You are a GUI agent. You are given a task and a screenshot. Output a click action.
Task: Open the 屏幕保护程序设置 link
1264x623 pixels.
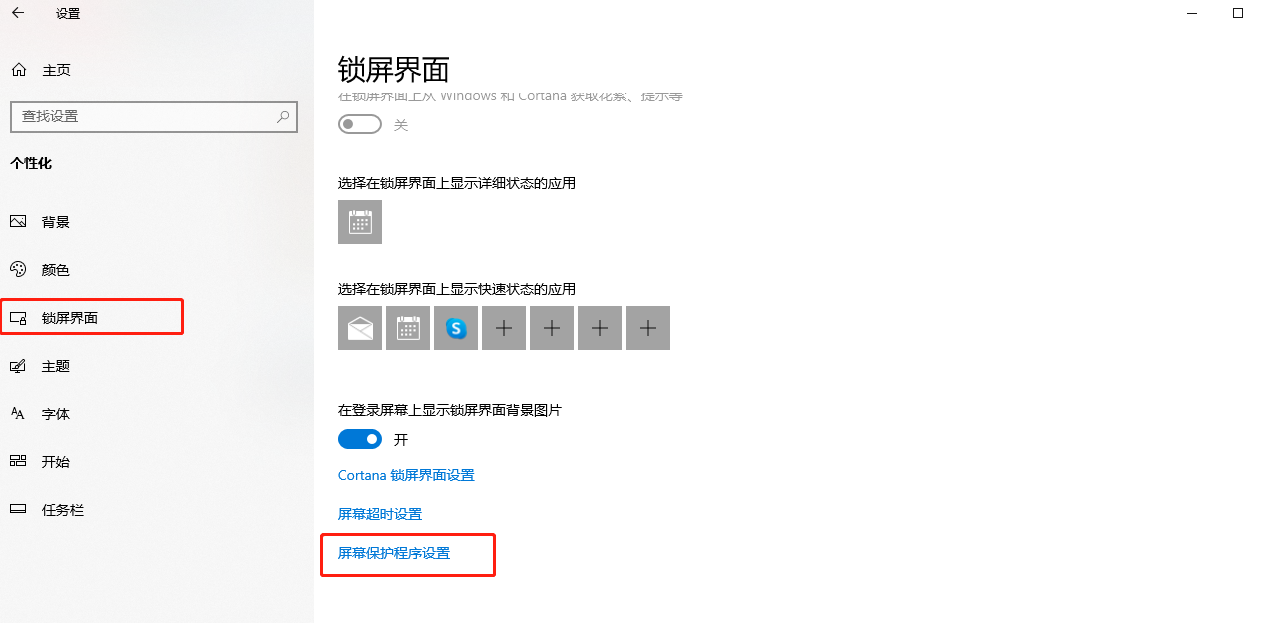tap(394, 553)
